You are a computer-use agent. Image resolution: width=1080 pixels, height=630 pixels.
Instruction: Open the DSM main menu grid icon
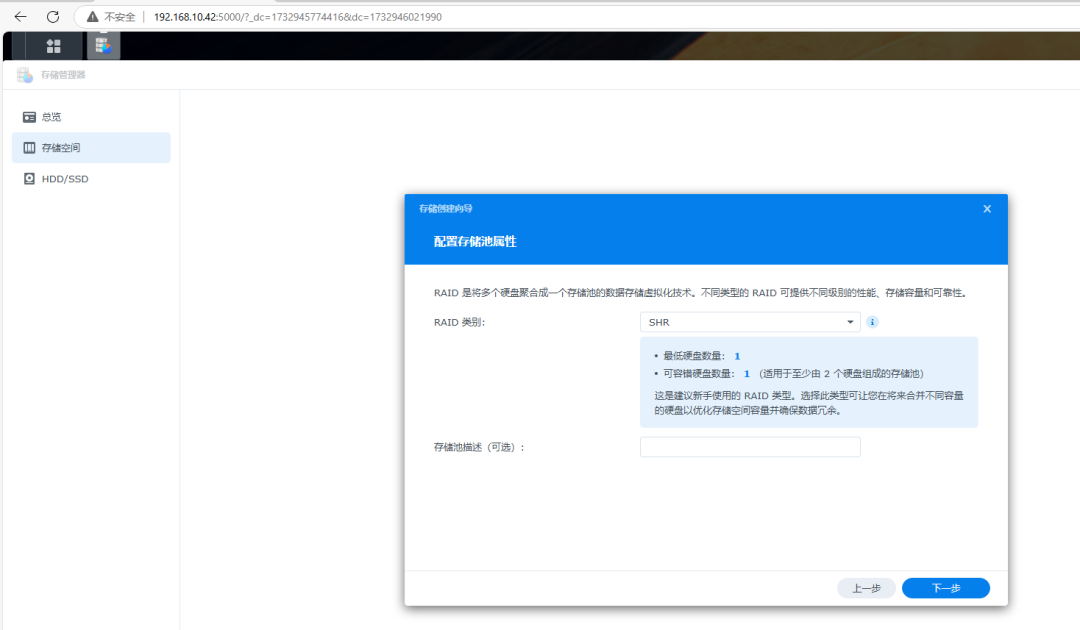tap(54, 46)
